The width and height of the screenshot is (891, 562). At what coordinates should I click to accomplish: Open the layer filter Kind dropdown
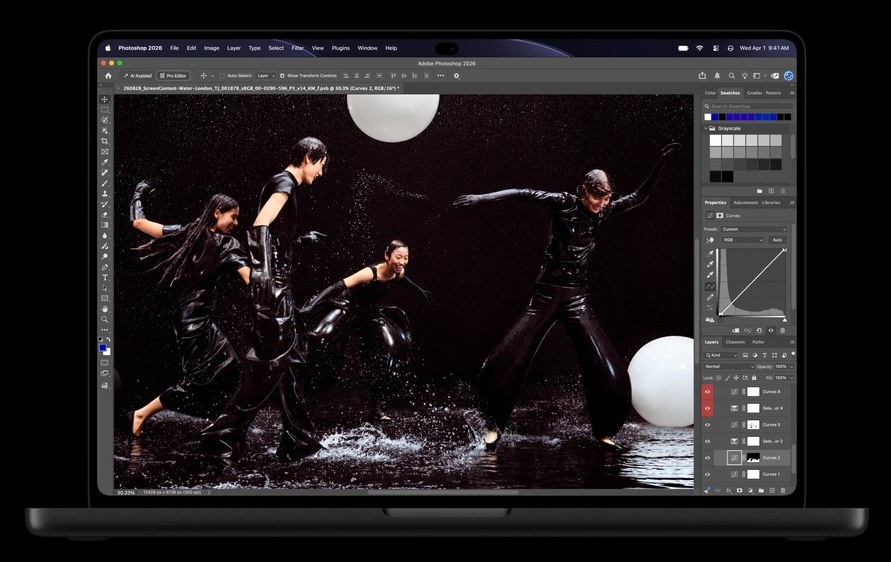[721, 355]
